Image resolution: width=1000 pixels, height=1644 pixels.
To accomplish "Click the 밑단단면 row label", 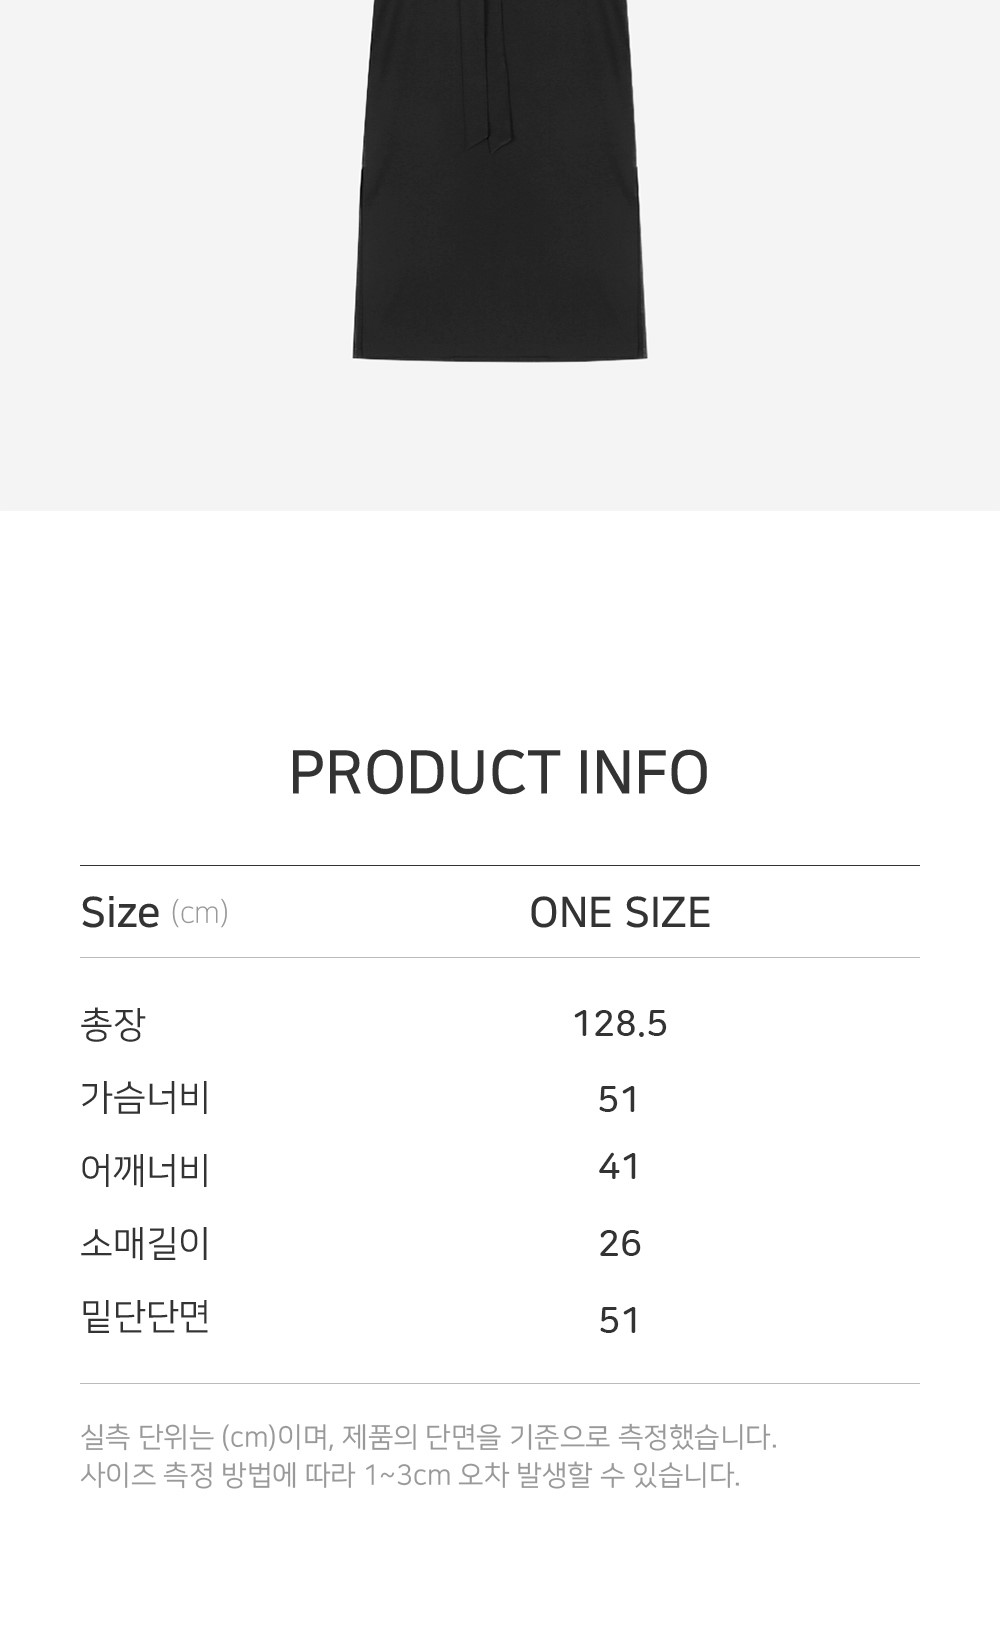I will 145,1317.
